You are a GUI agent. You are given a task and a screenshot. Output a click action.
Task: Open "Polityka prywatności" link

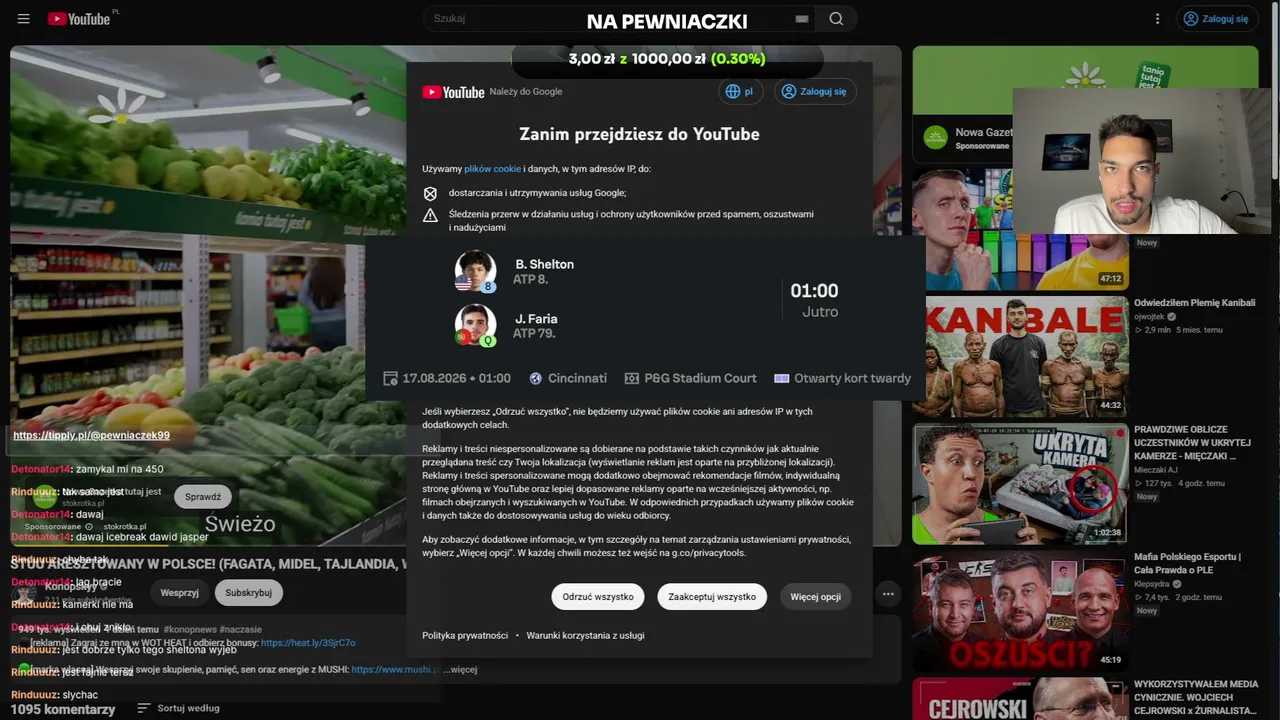pos(465,636)
